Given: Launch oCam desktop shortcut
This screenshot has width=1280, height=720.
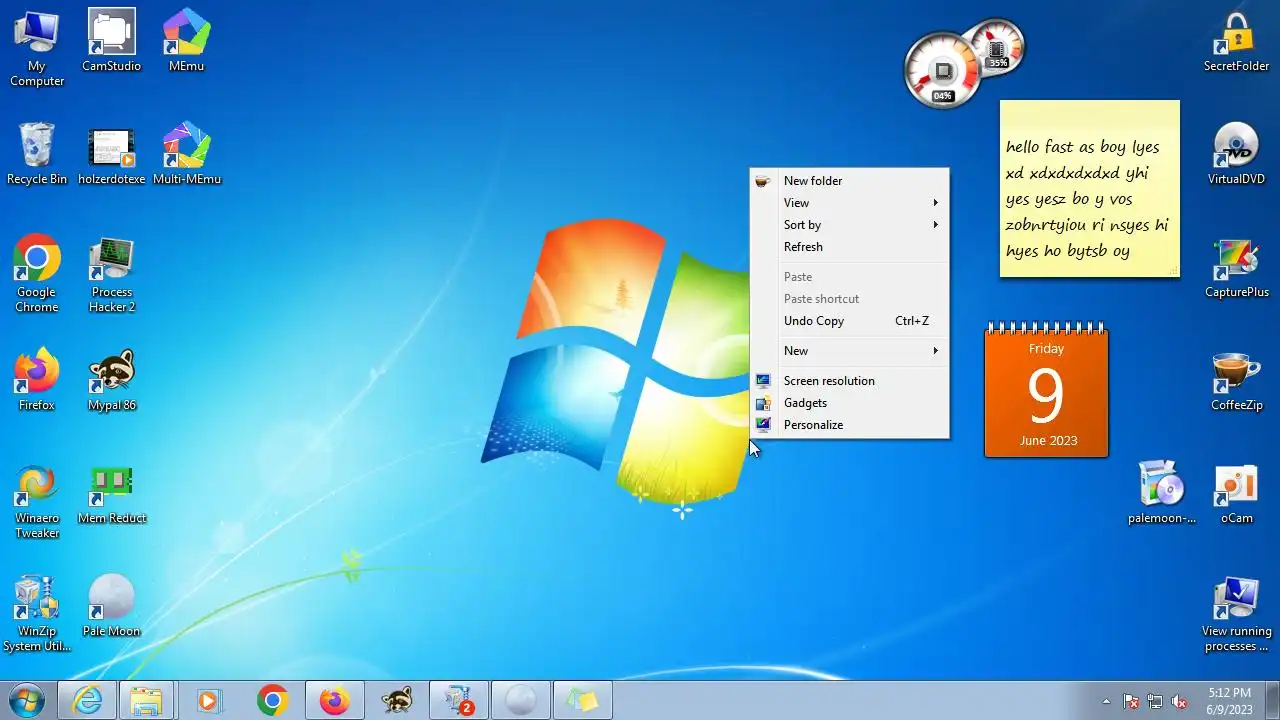Looking at the screenshot, I should (1236, 493).
